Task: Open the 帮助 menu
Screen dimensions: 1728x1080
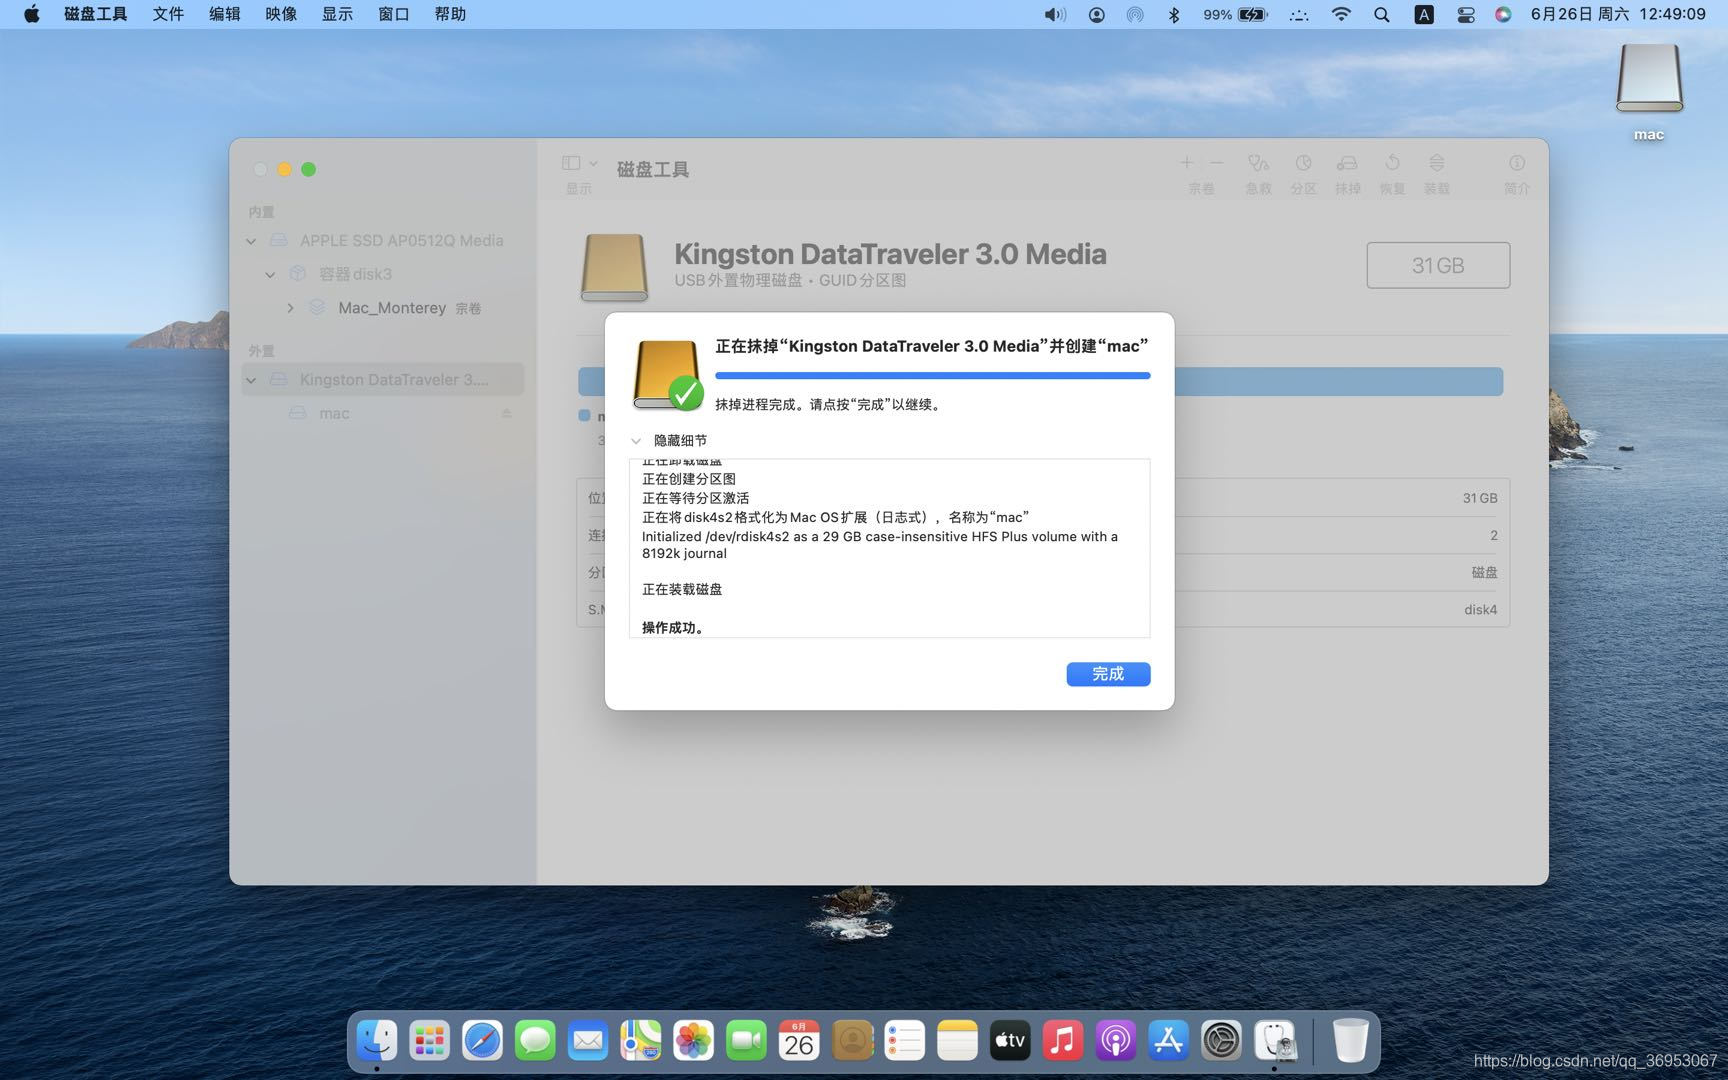Action: [450, 14]
